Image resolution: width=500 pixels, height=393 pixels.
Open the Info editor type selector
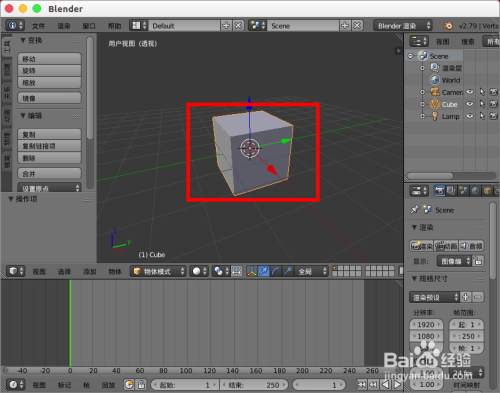click(15, 26)
